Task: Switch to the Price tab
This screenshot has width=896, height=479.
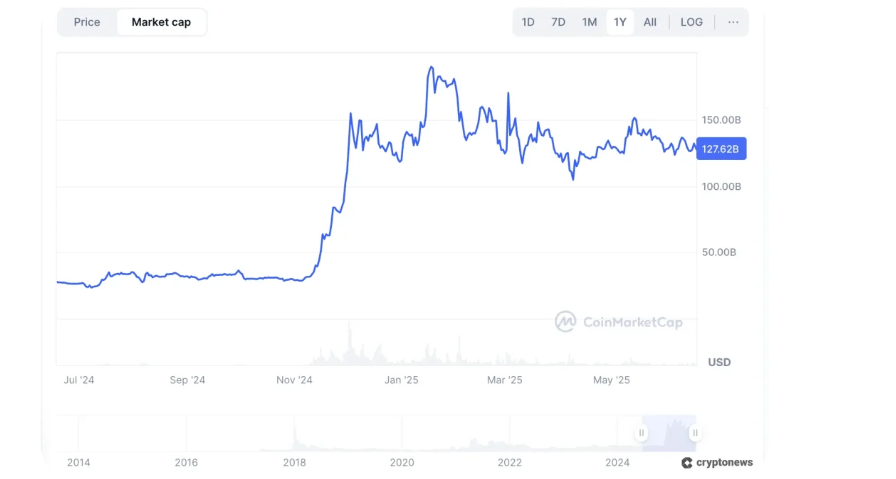Action: coord(87,22)
